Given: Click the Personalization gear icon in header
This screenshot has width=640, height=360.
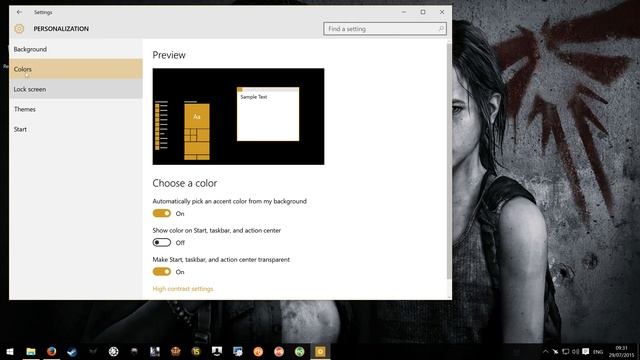Looking at the screenshot, I should [19, 29].
